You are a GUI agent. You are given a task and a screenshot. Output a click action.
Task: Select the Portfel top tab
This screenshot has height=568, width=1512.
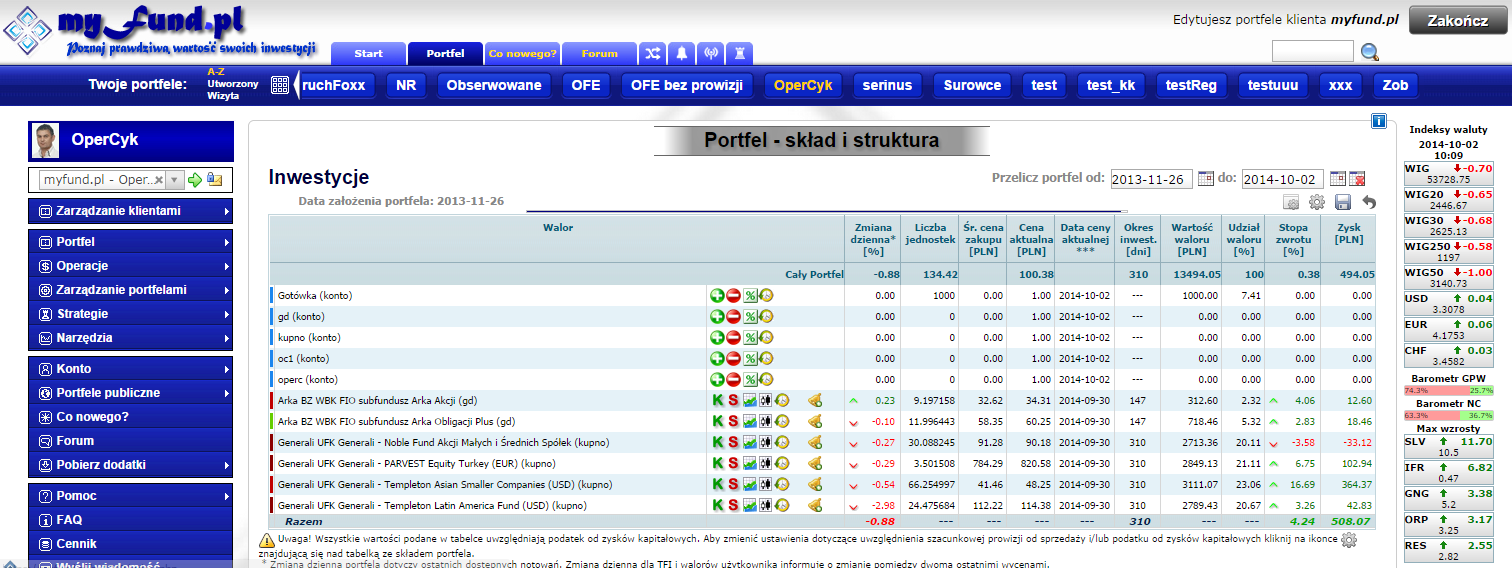coord(445,53)
